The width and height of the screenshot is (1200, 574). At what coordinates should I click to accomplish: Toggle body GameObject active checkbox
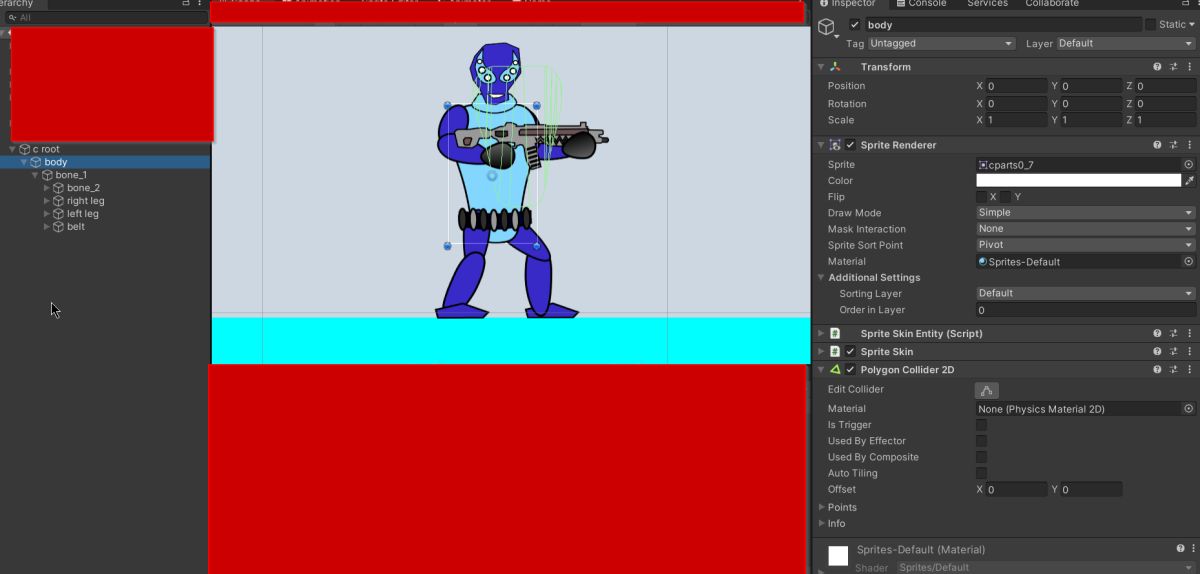pyautogui.click(x=854, y=25)
